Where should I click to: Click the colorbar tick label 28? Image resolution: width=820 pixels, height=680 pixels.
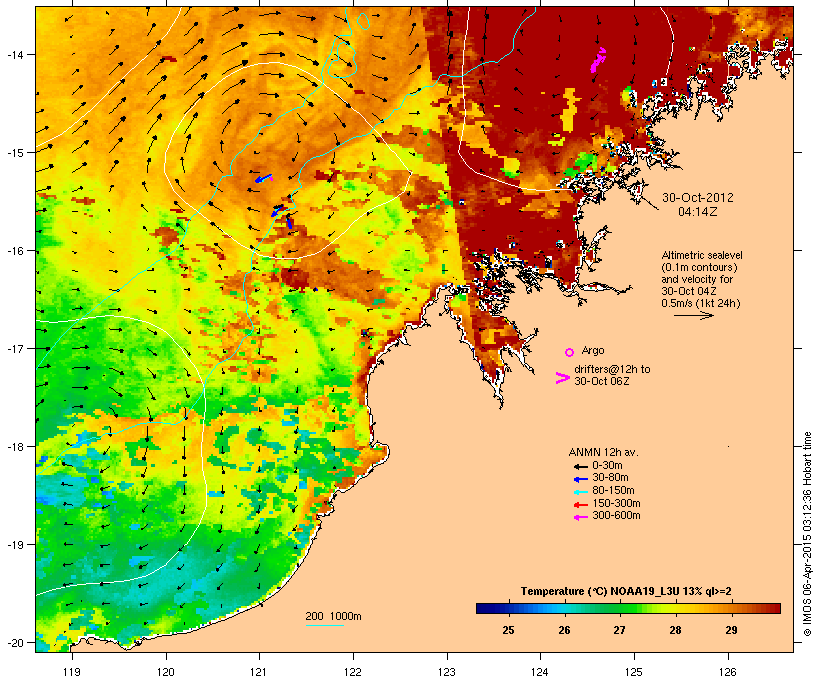[676, 630]
